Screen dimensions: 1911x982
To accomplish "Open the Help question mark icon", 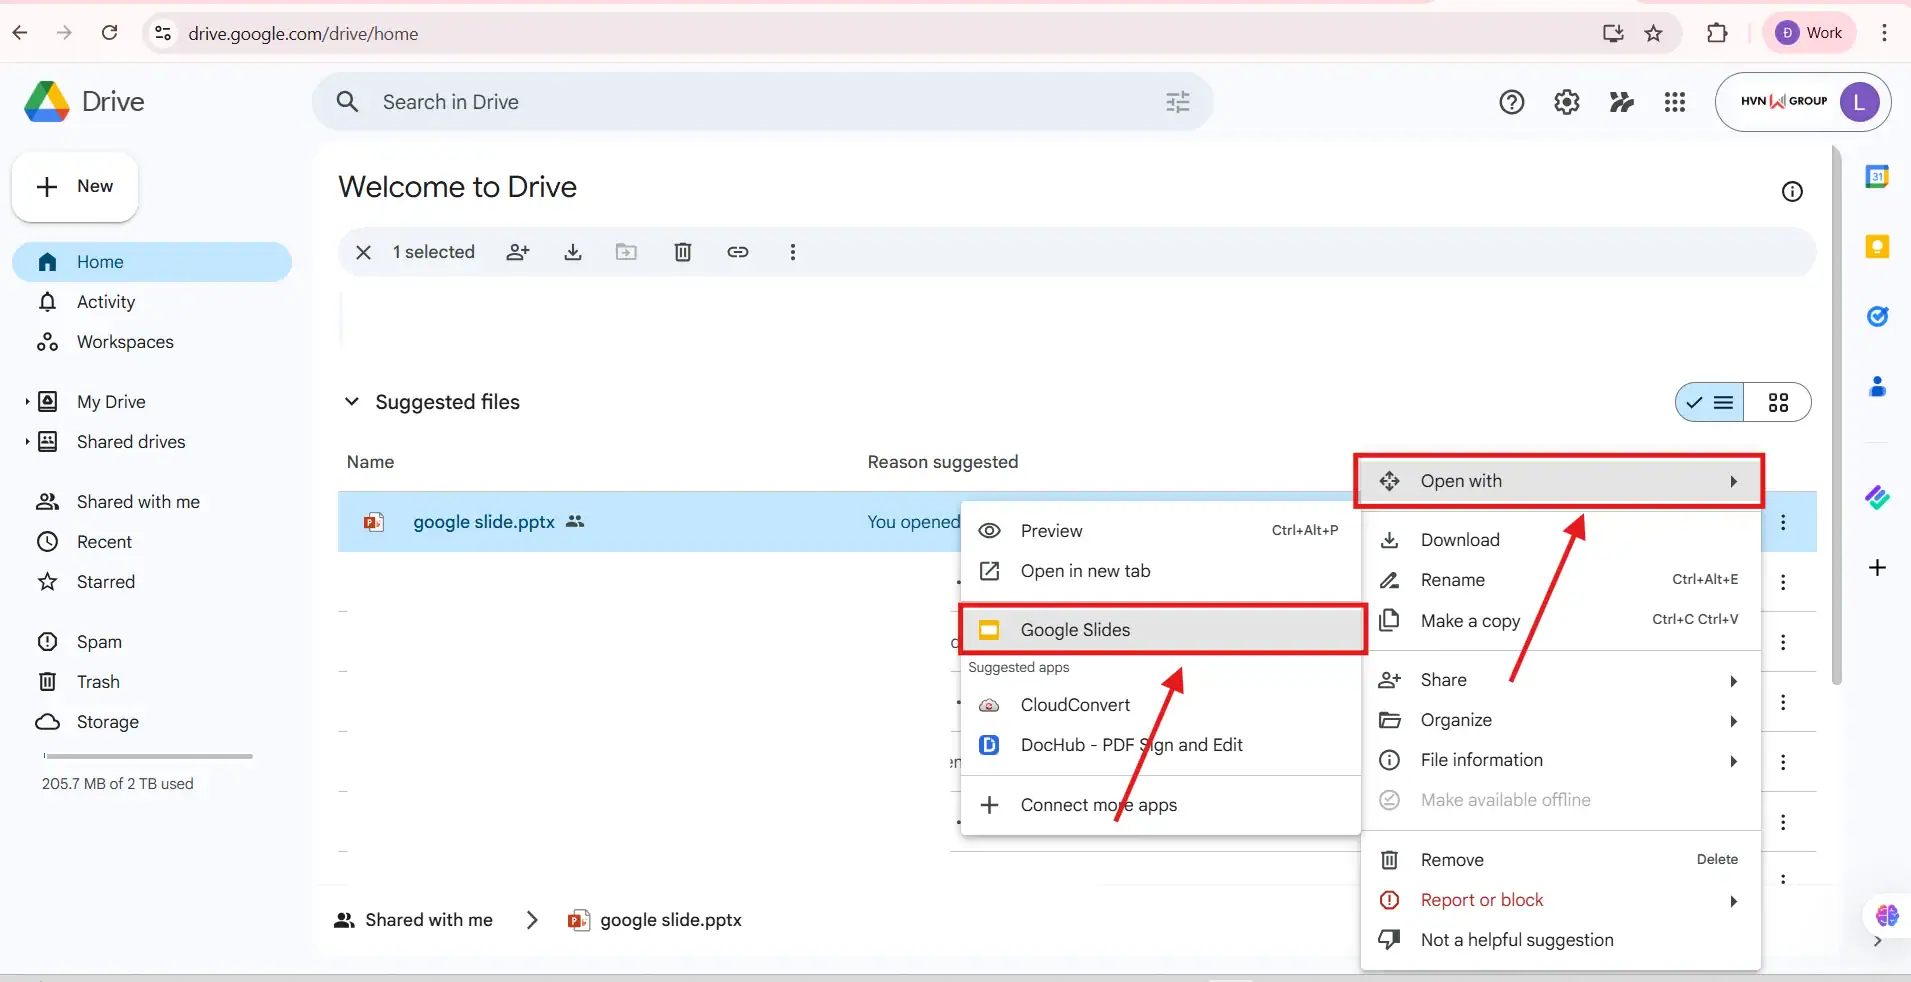I will pos(1512,102).
